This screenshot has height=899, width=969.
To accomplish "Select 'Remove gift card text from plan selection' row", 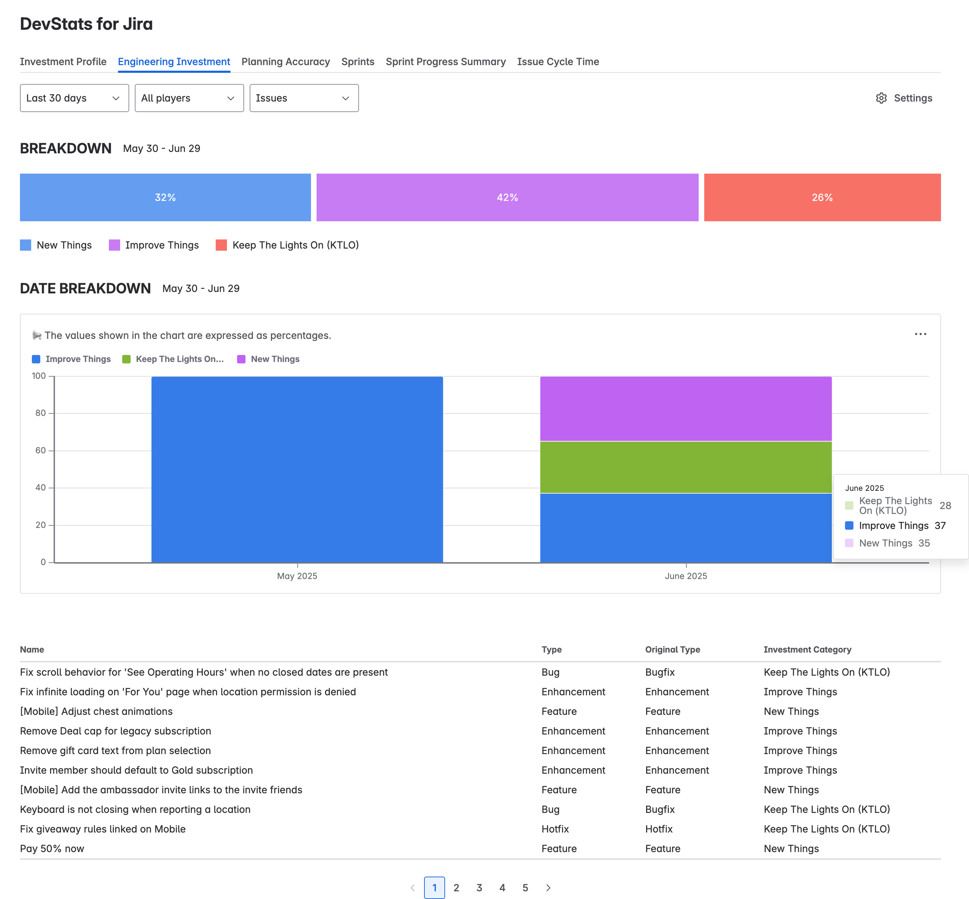I will tap(480, 751).
